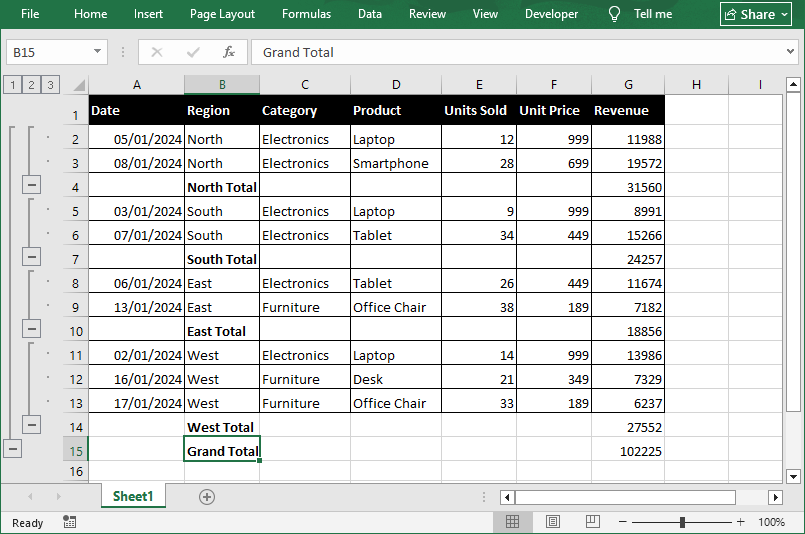805x534 pixels.
Task: Click the Tell me lightbulb icon
Action: pos(614,14)
